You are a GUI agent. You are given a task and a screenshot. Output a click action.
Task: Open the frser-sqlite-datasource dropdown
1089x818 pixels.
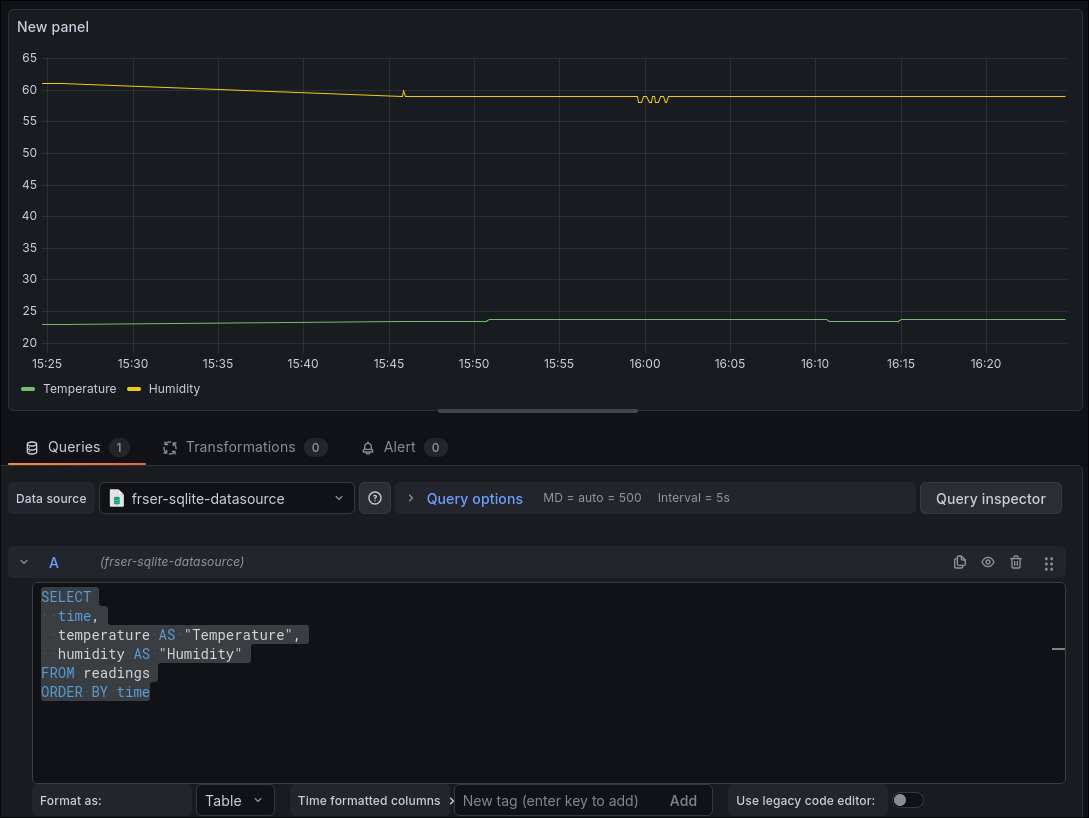[x=226, y=497]
